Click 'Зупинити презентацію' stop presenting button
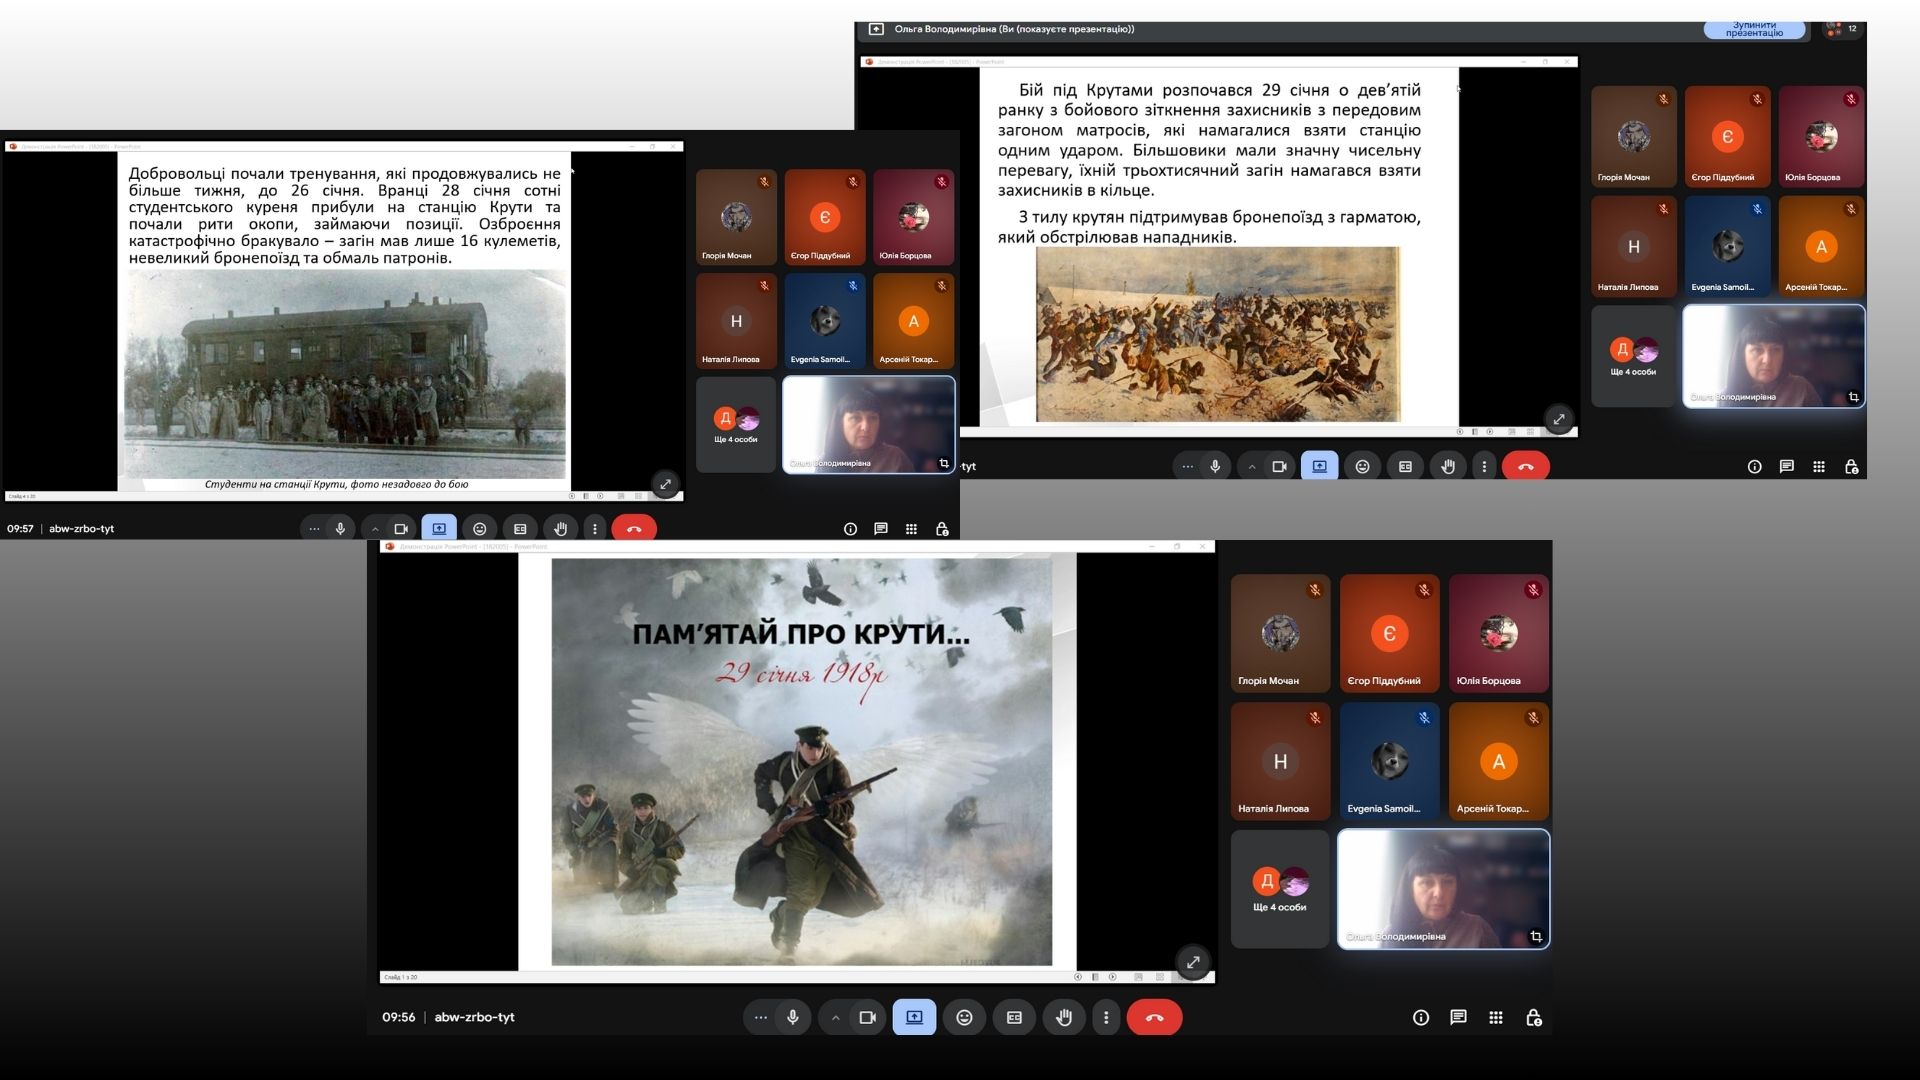 (x=1754, y=30)
